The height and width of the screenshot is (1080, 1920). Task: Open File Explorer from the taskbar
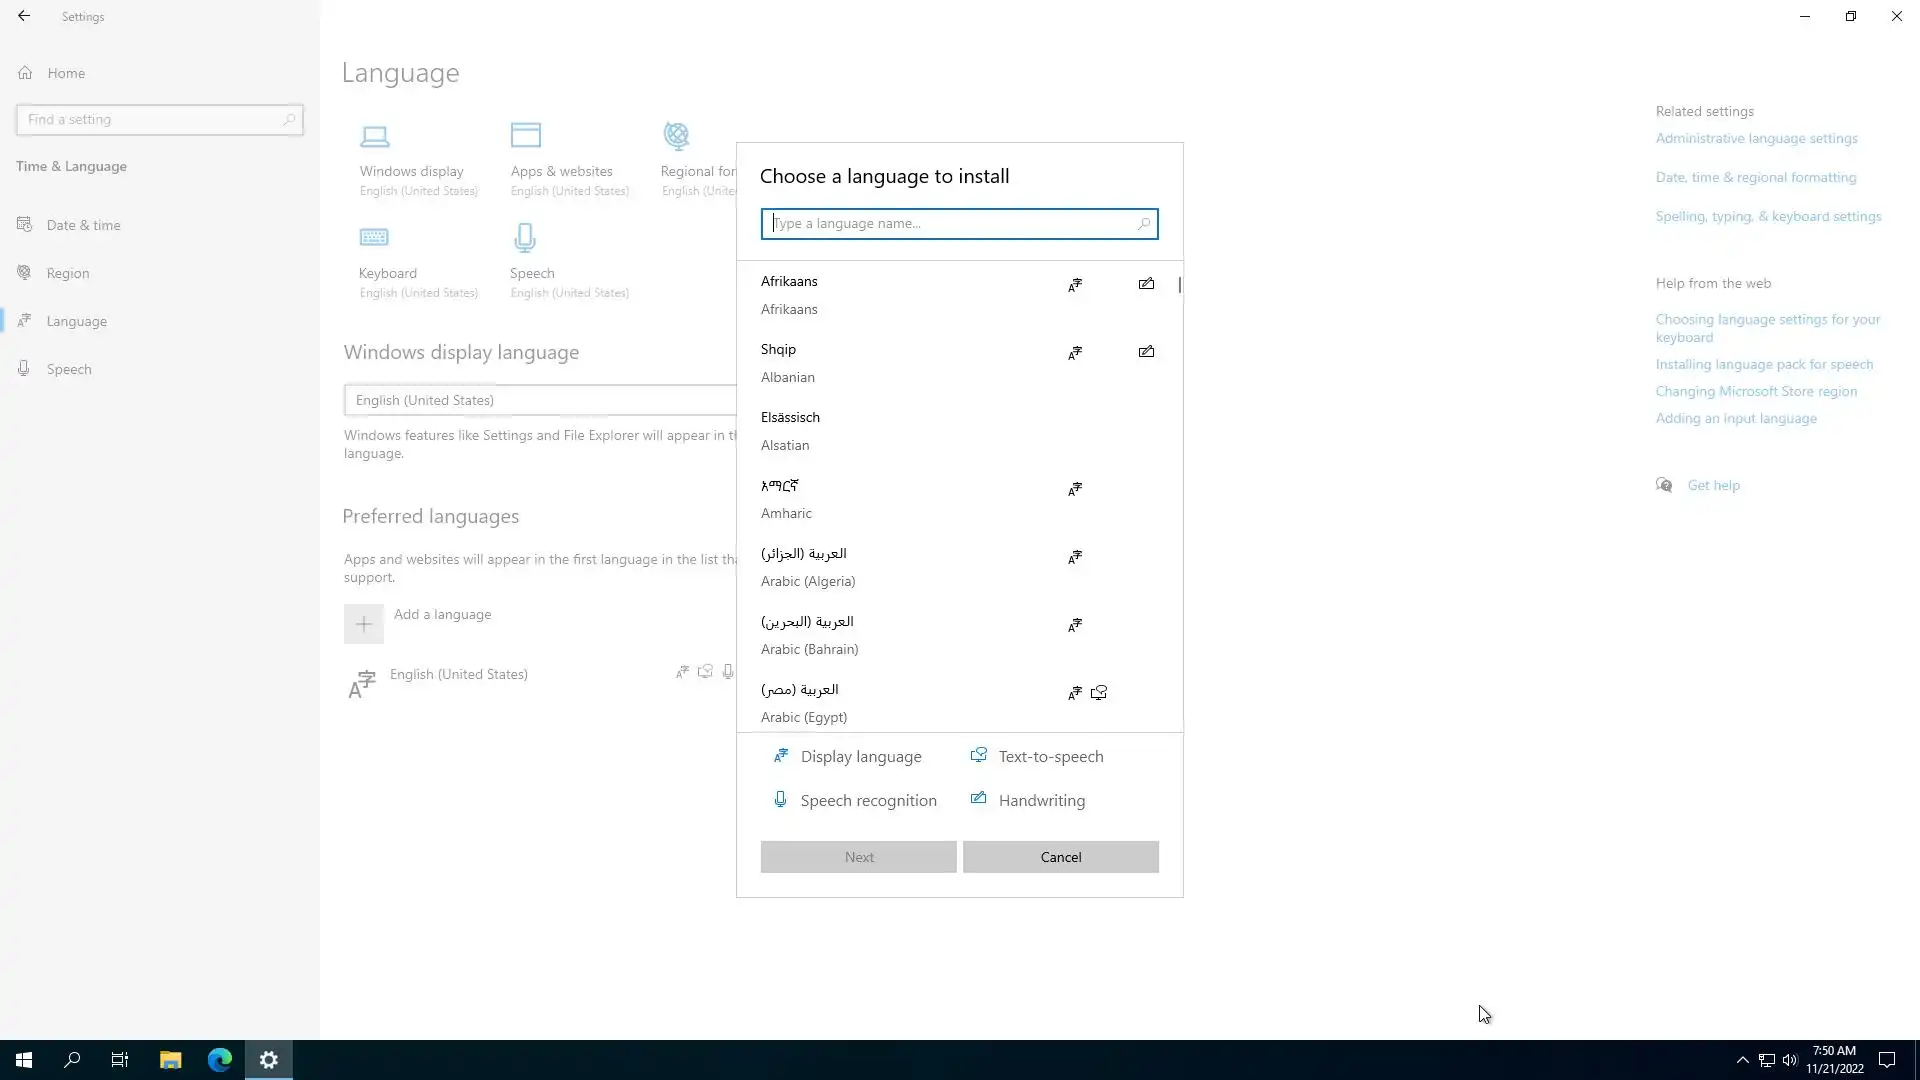(170, 1060)
